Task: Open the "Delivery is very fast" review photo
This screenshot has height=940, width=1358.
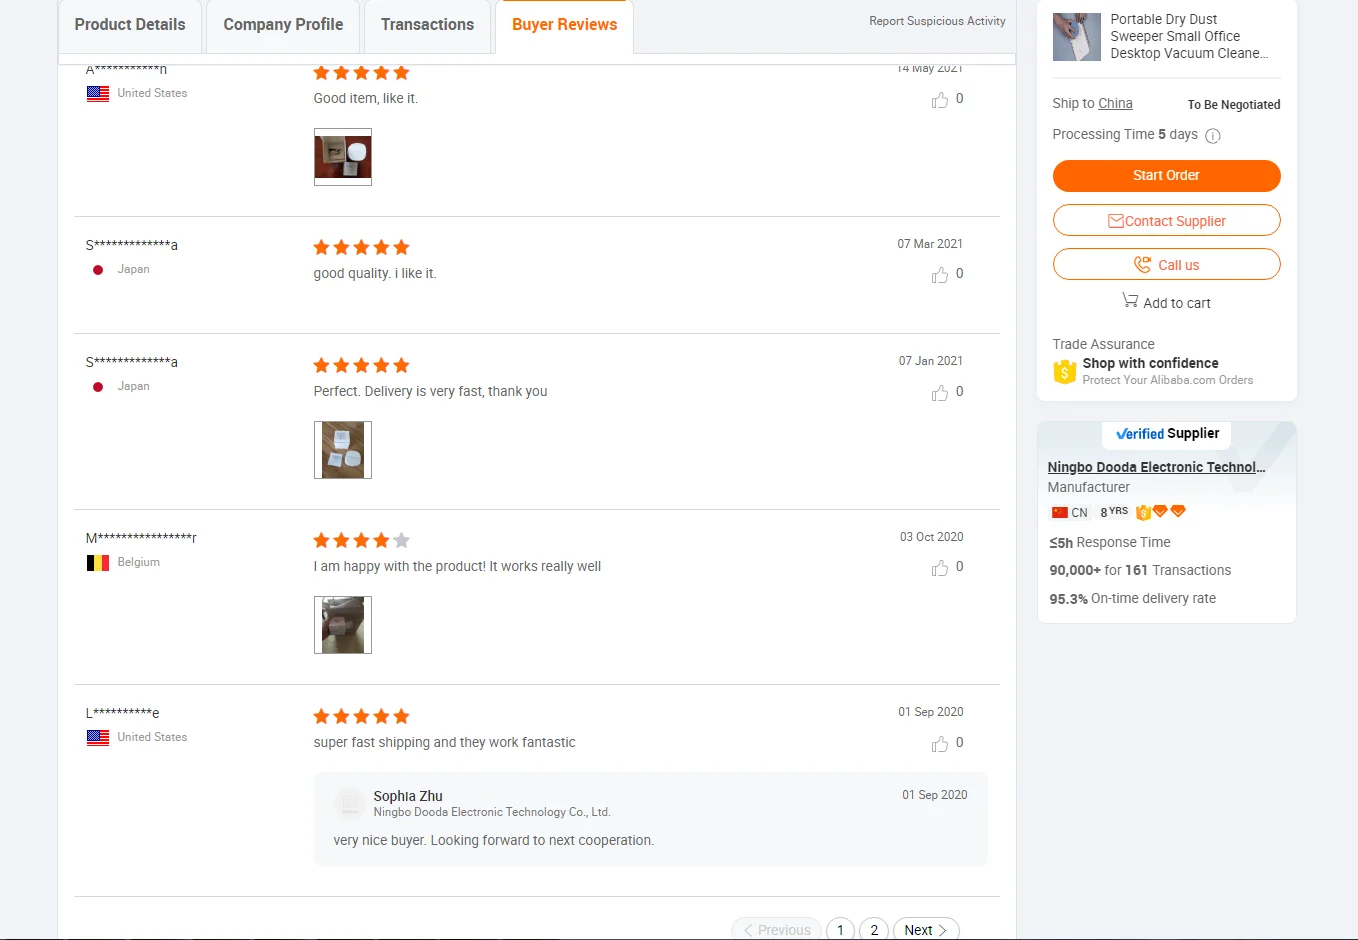Action: 343,450
